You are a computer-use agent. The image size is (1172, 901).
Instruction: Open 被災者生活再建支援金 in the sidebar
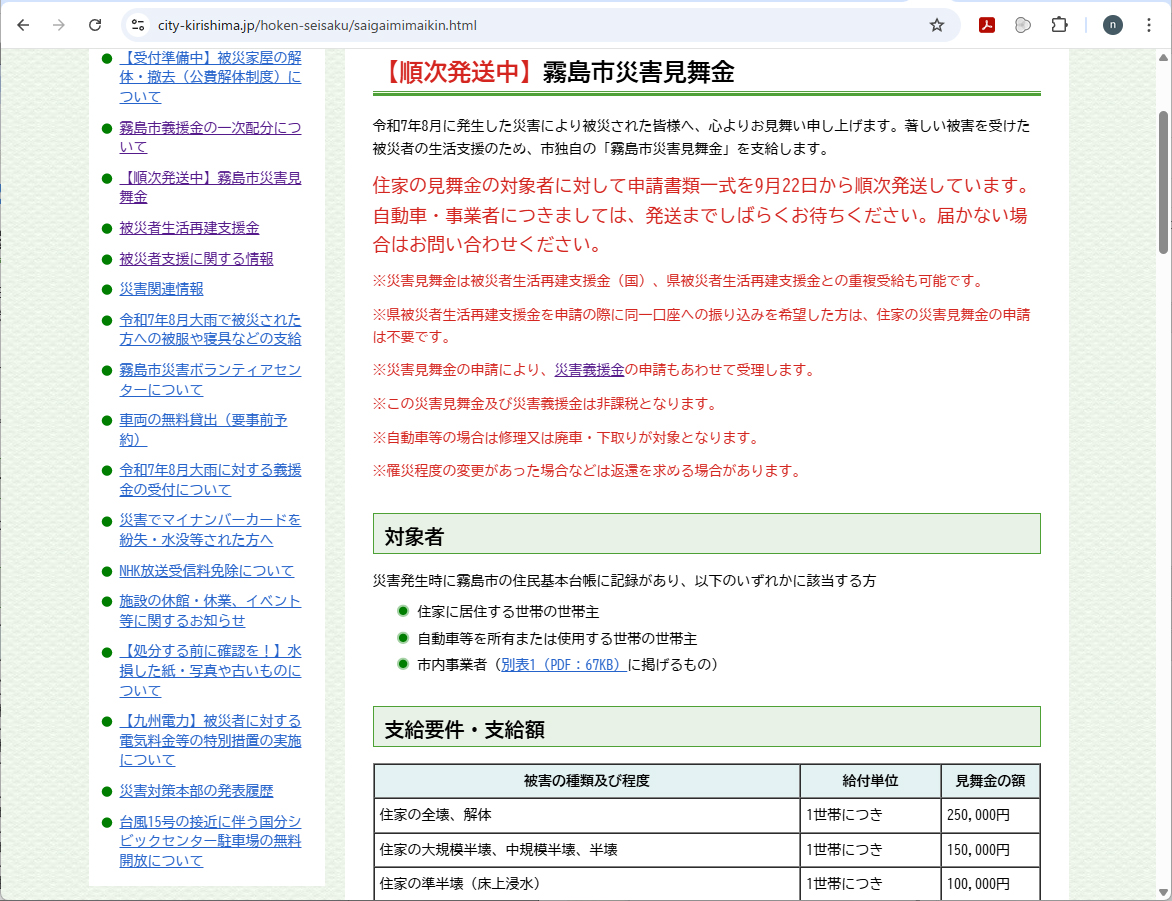(x=189, y=228)
